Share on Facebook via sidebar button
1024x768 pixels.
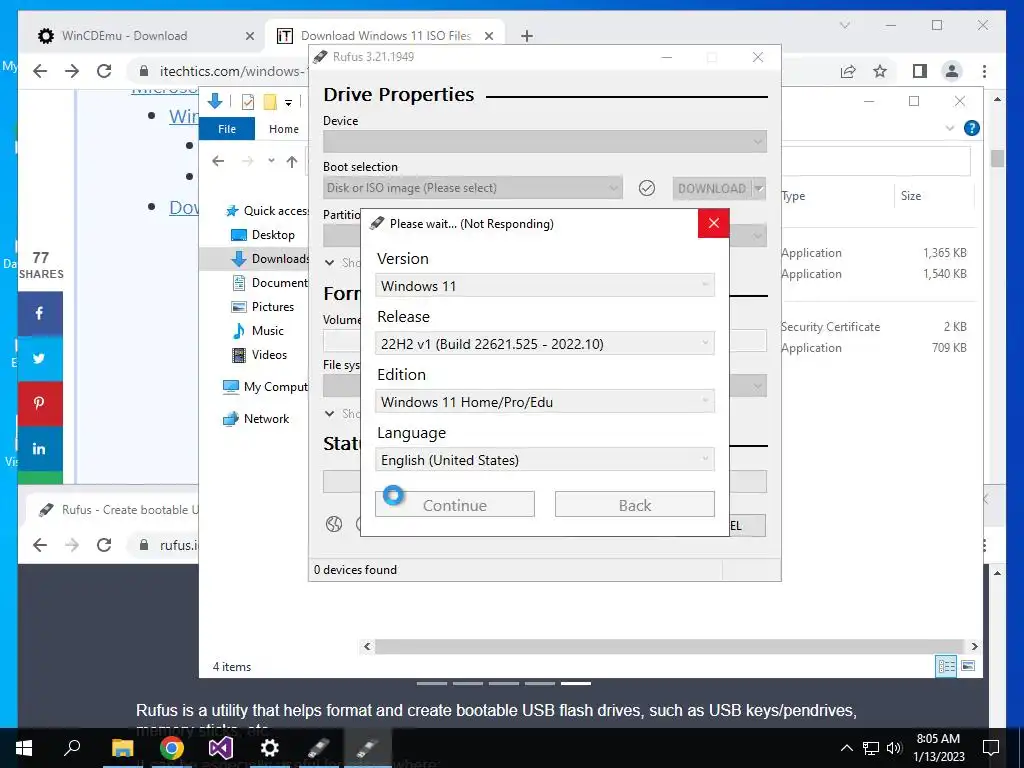point(40,313)
